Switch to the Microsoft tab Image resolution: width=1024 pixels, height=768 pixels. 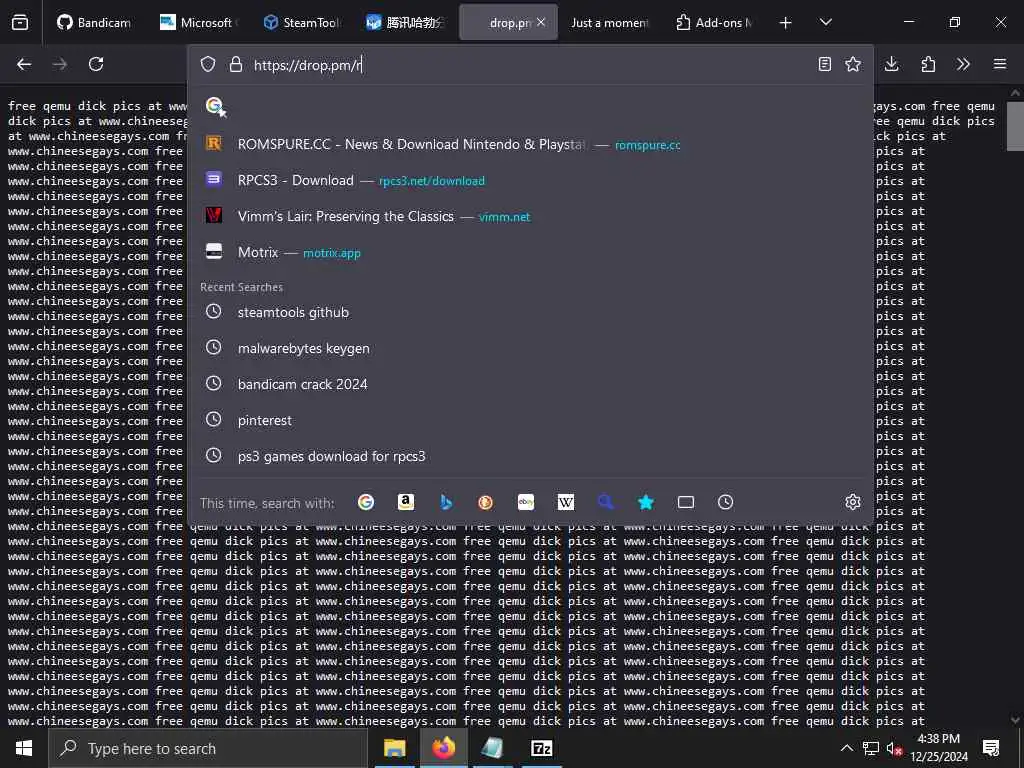click(197, 22)
